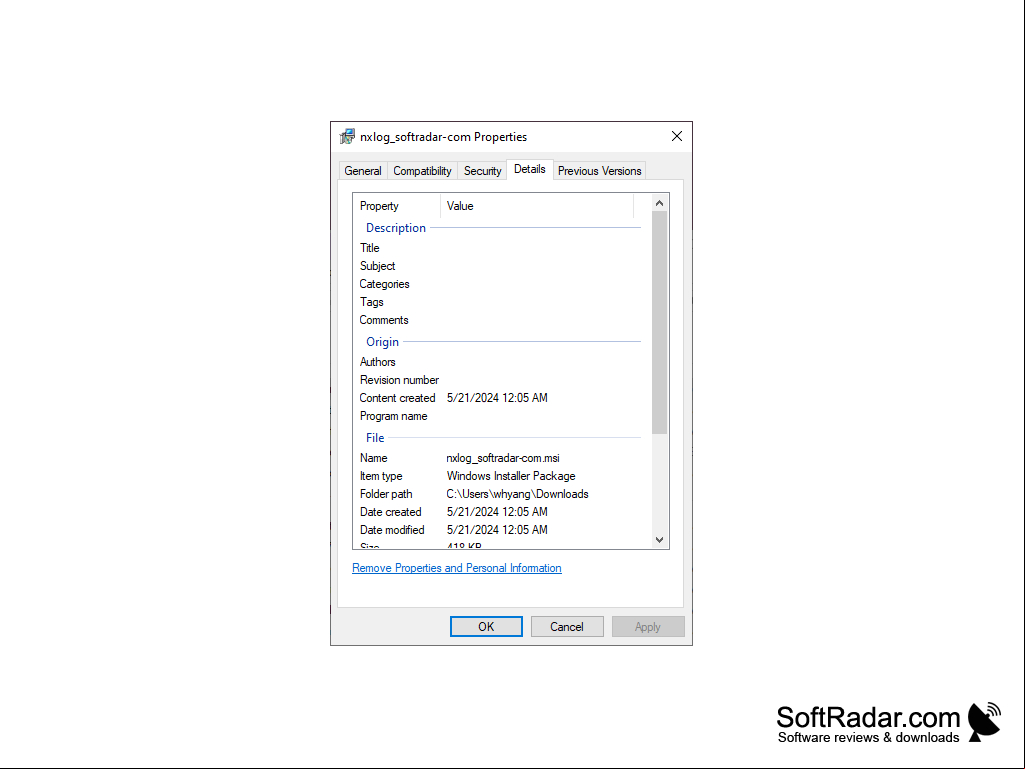
Task: Close the nxlog_softradar-com Properties dialog
Action: click(677, 136)
